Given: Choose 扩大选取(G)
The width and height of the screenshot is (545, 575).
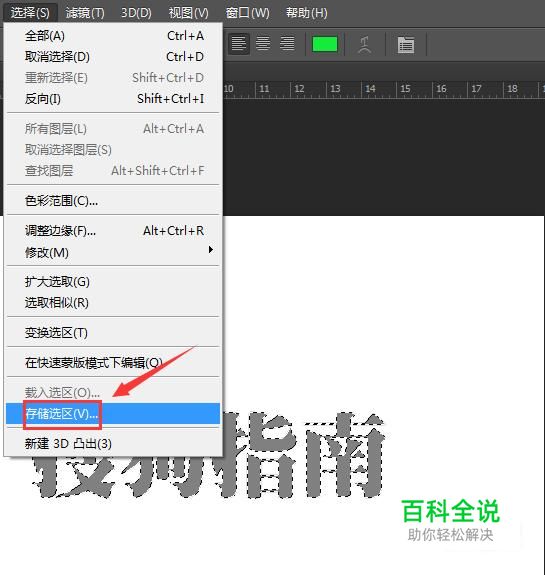Looking at the screenshot, I should 113,282.
